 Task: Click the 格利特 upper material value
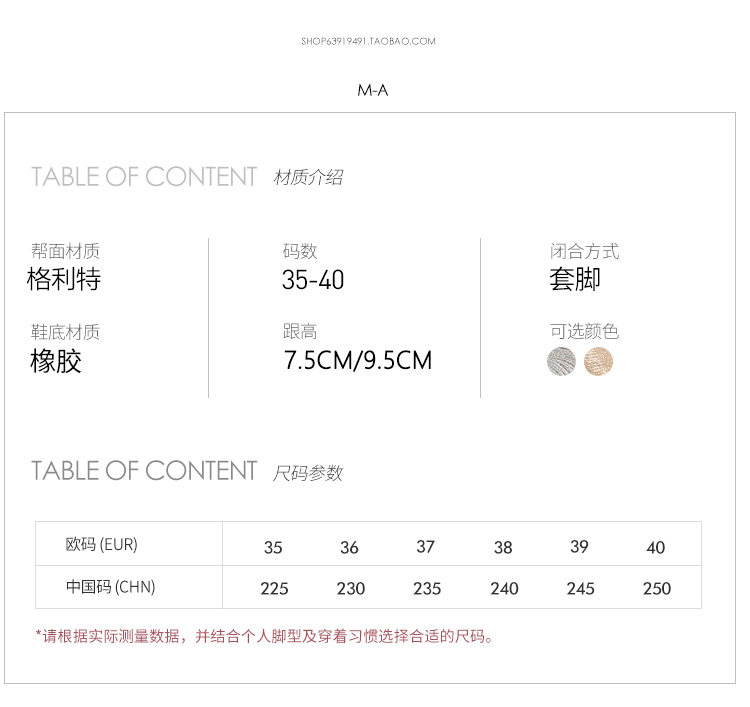pos(64,279)
